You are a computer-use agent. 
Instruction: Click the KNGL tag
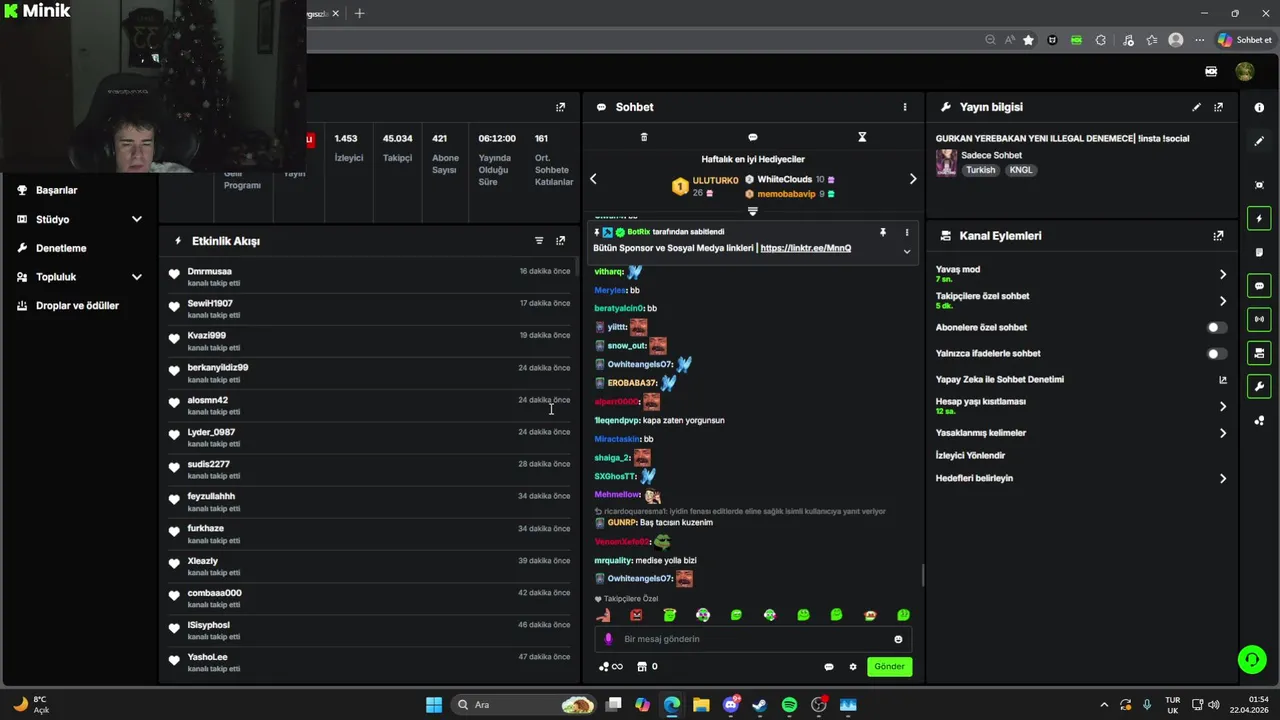click(x=1021, y=170)
